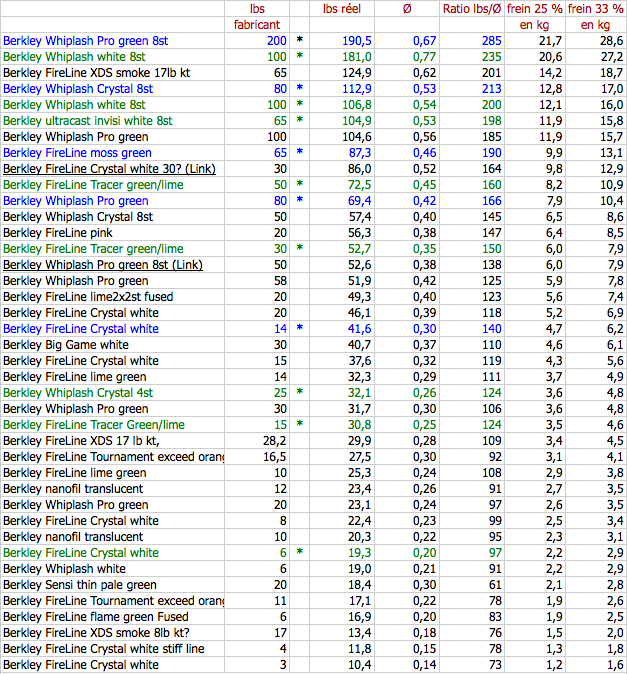Click the real lbs value 41,6
Viewport: 627px width, 674px height.
360,329
